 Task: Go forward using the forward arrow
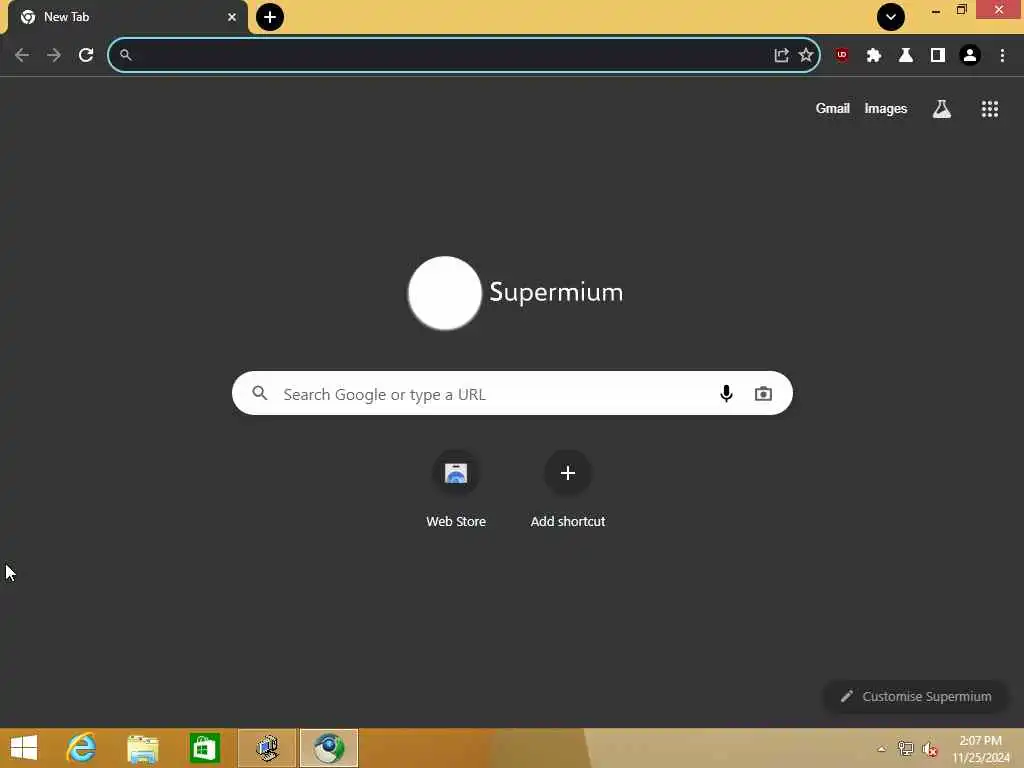[54, 55]
